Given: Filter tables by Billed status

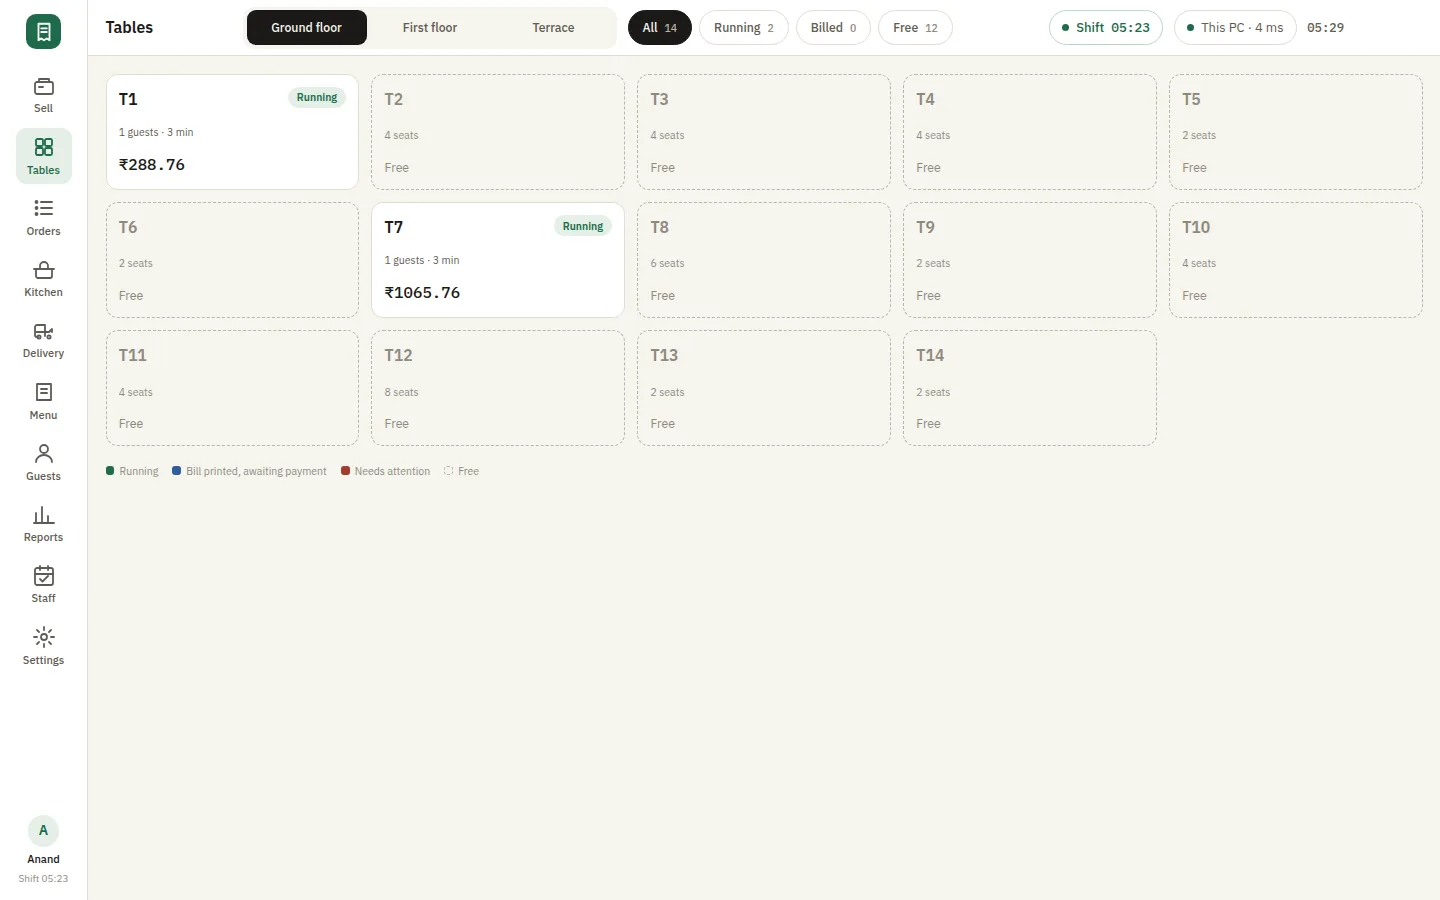Looking at the screenshot, I should pos(833,28).
